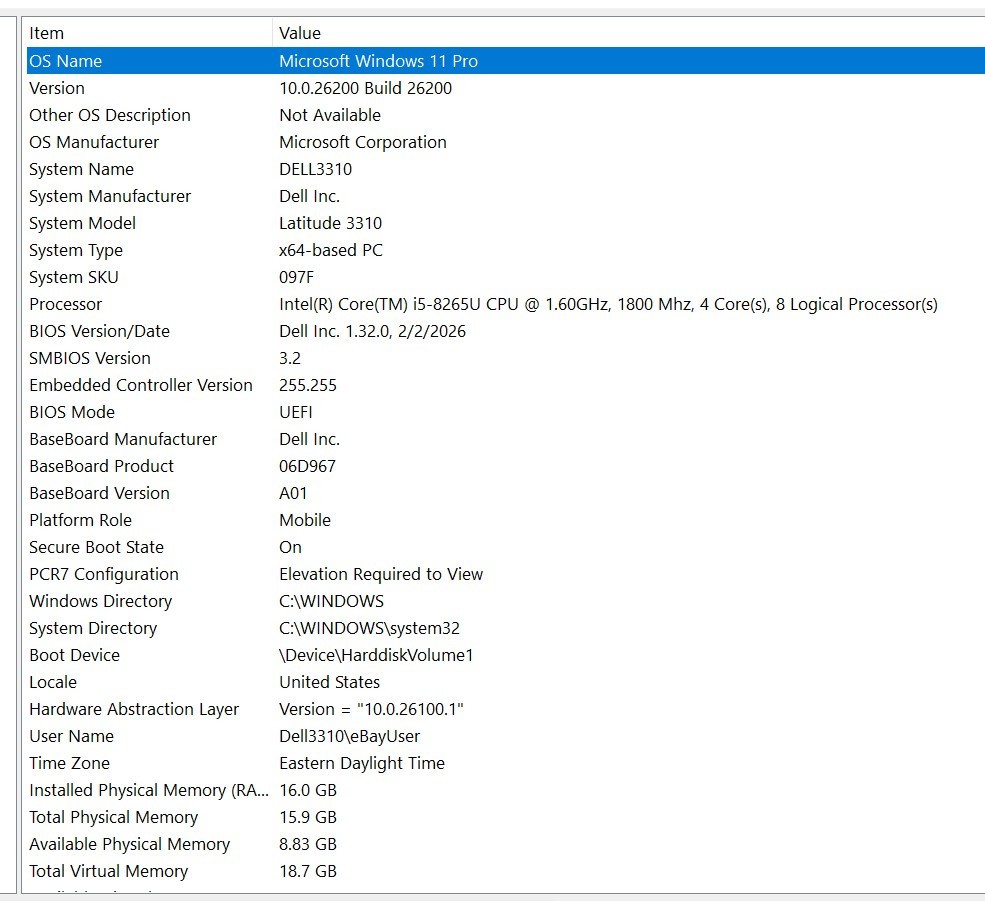
Task: Select the SMBIOS Version row
Action: [x=506, y=358]
